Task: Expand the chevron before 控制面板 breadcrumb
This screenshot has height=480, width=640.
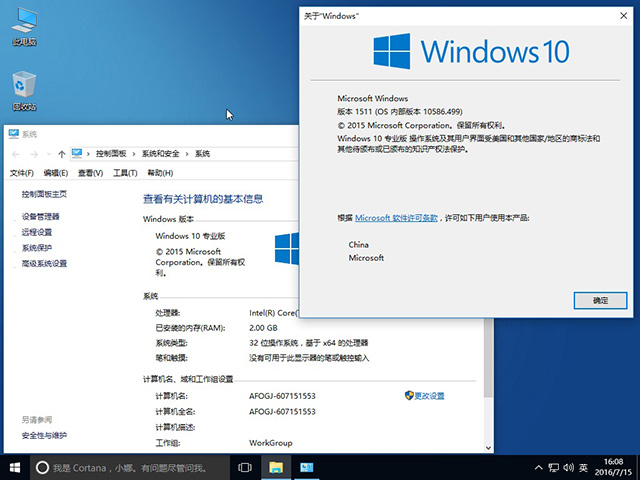Action: click(88, 154)
